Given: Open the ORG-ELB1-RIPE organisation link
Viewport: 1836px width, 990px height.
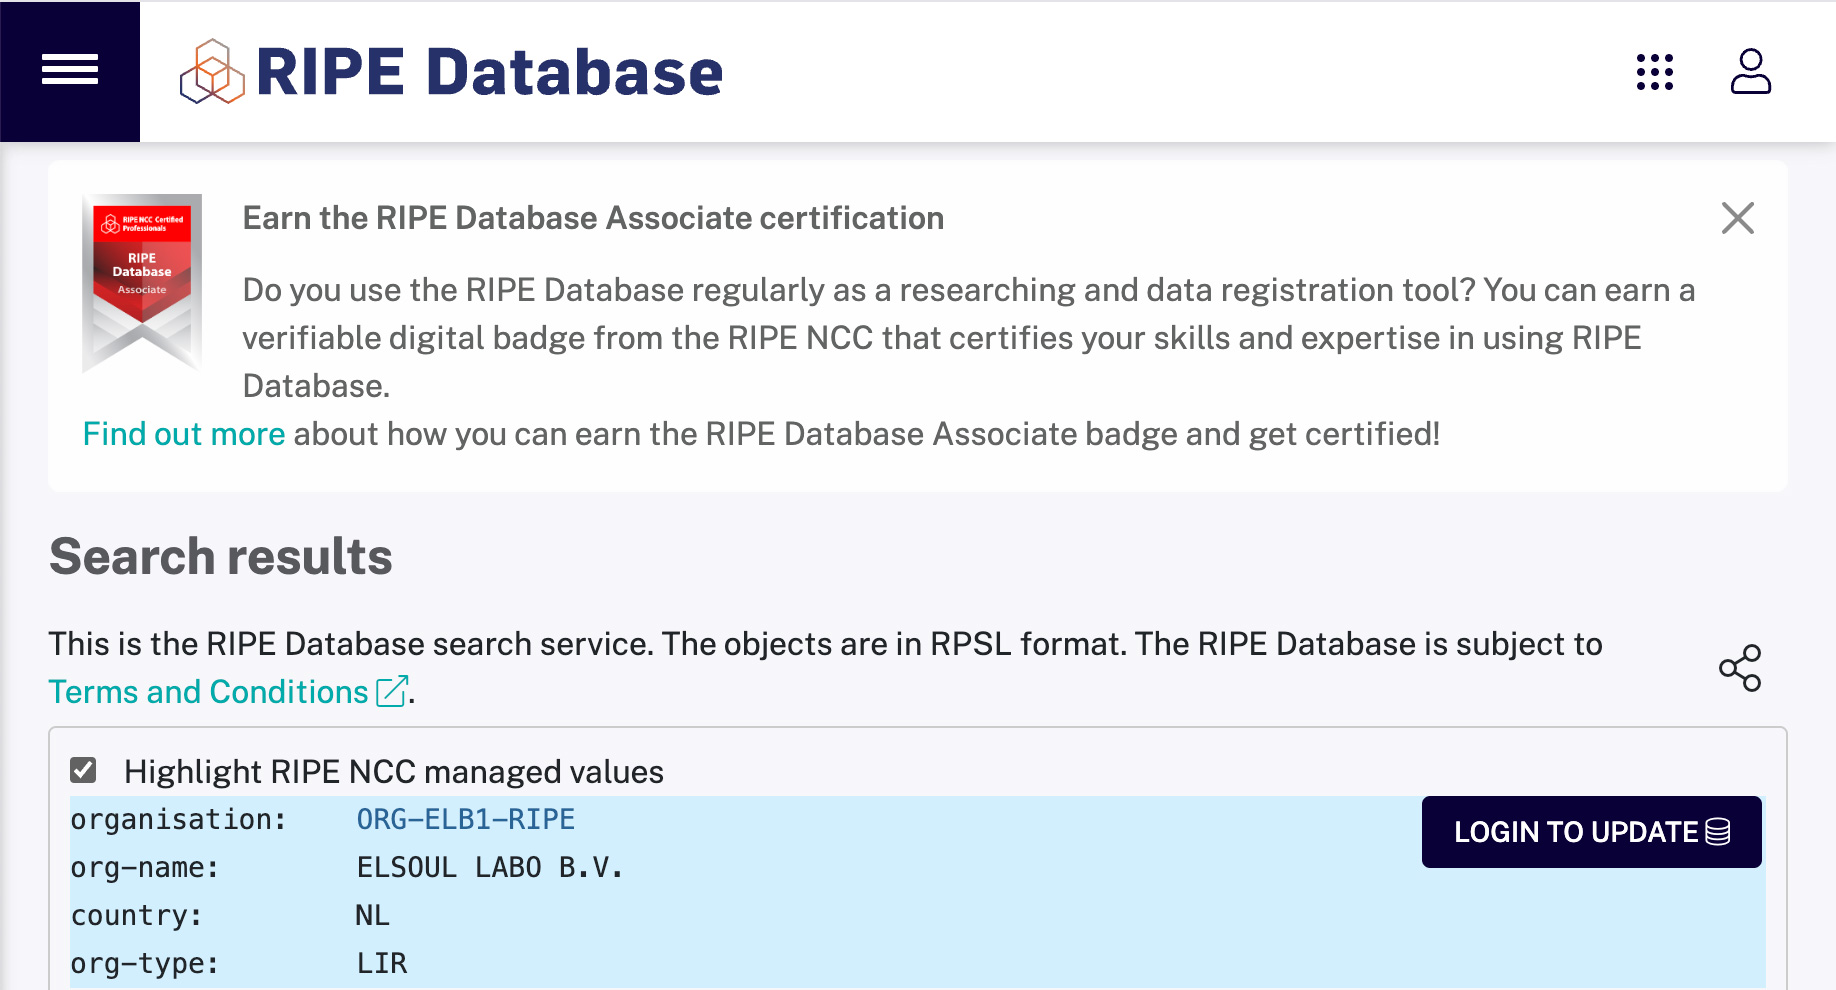Looking at the screenshot, I should pos(465,820).
